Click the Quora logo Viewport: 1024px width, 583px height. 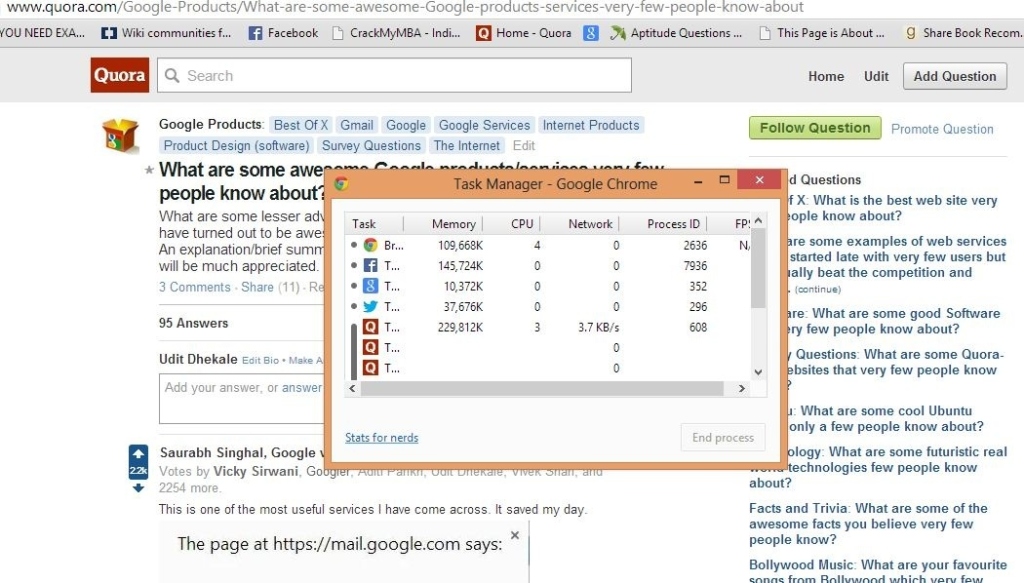point(120,75)
